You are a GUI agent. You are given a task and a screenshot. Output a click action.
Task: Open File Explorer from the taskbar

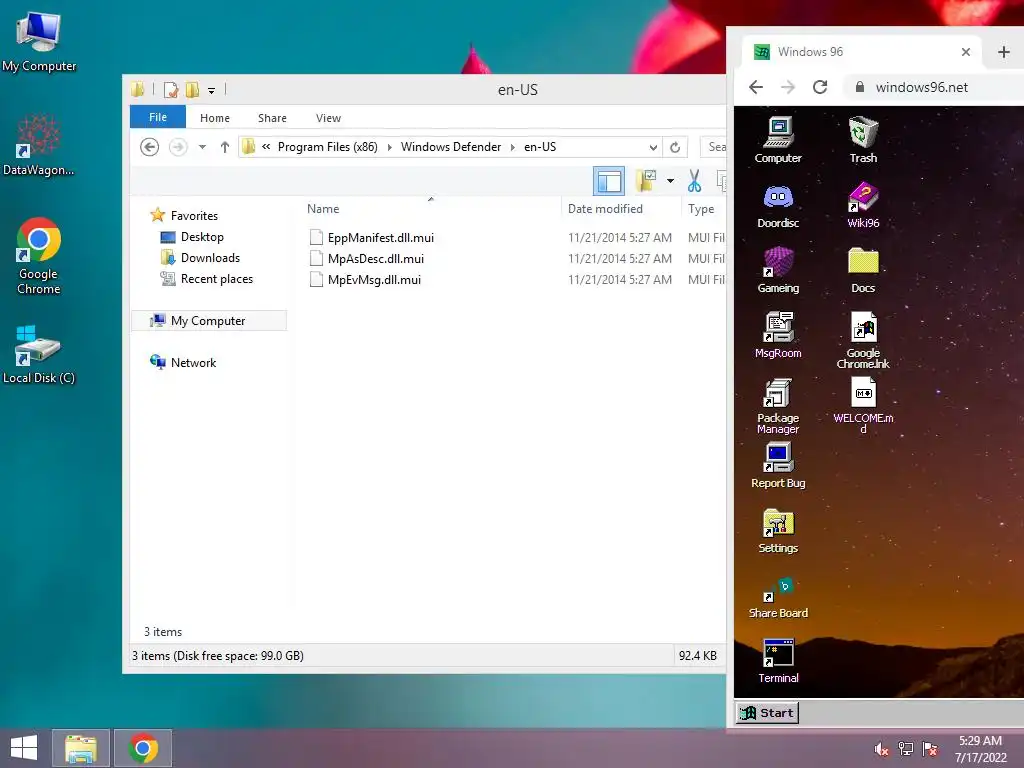[80, 748]
